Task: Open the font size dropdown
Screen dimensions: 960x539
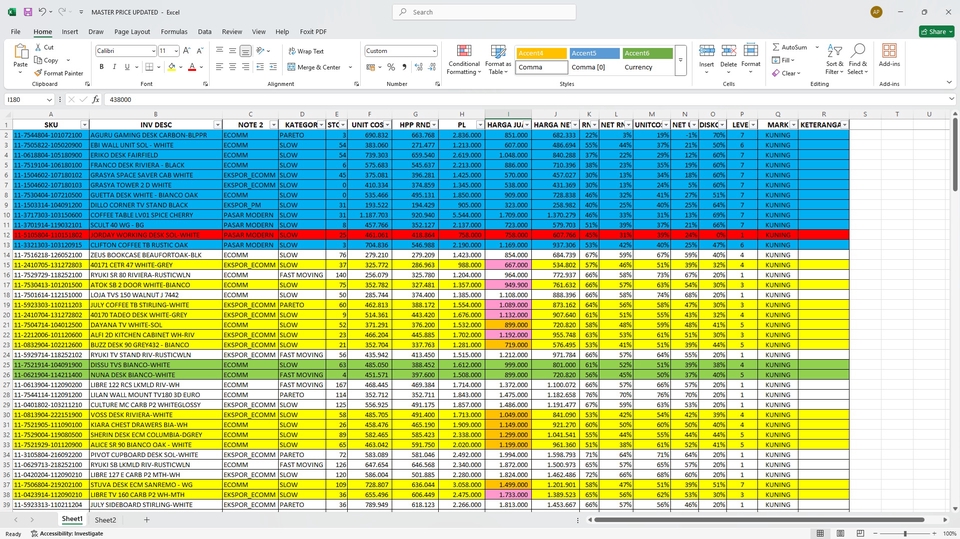Action: point(176,51)
